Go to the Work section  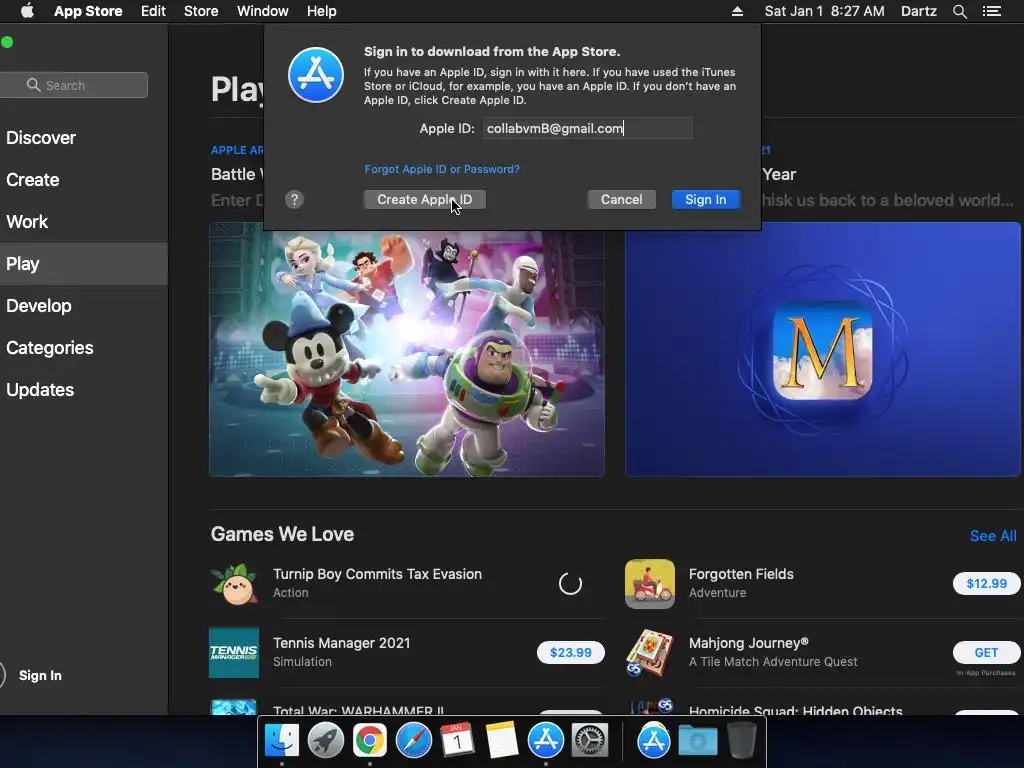(27, 221)
